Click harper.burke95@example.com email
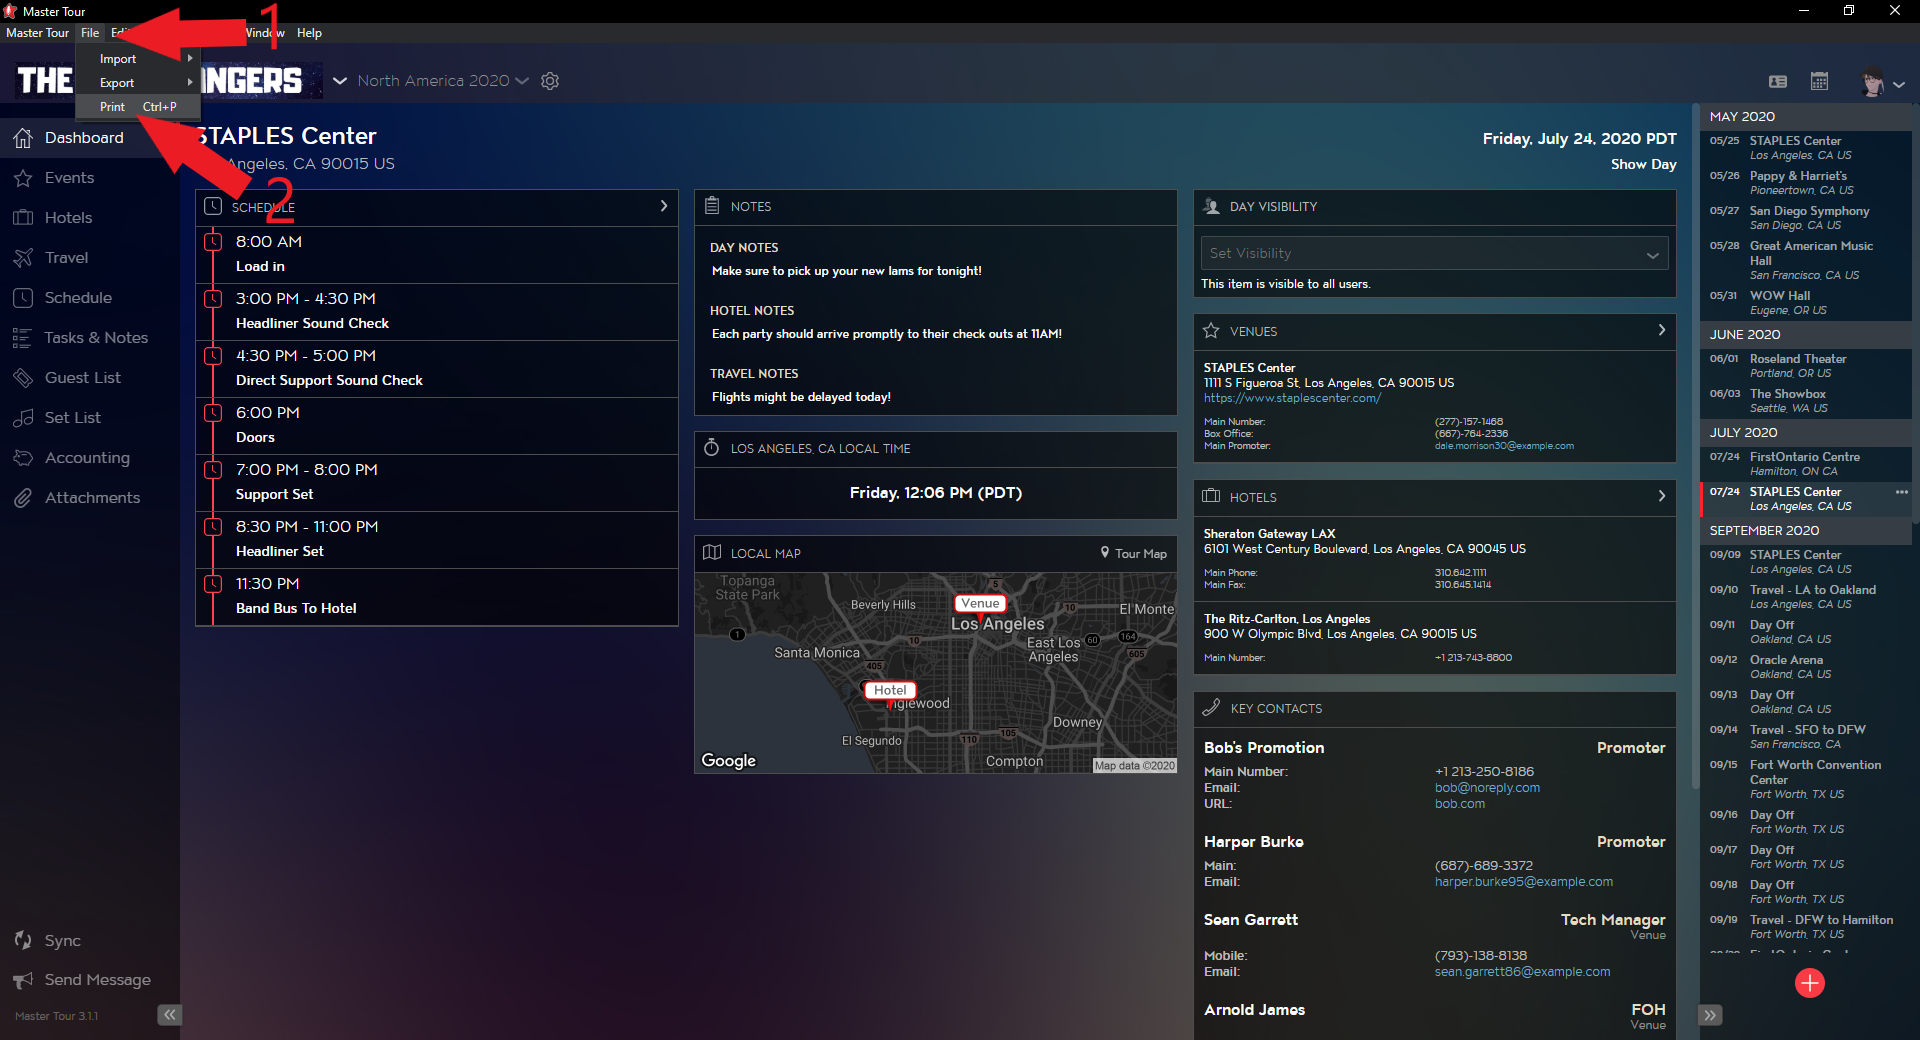The width and height of the screenshot is (1920, 1040). 1523,882
